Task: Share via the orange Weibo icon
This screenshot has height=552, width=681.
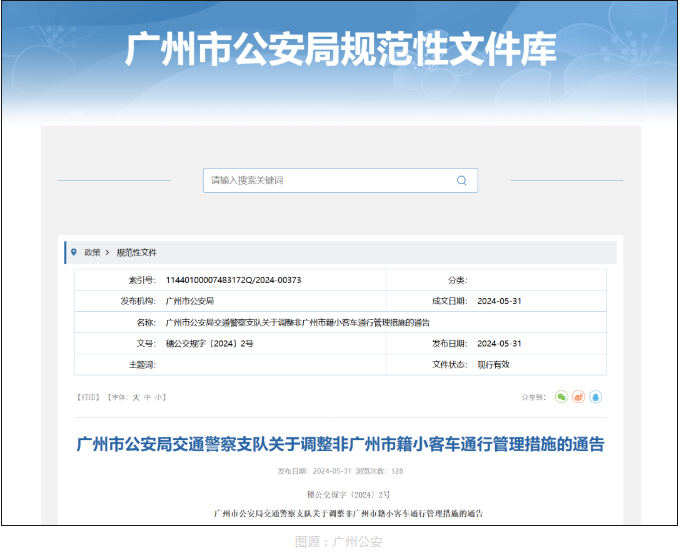Action: click(578, 397)
